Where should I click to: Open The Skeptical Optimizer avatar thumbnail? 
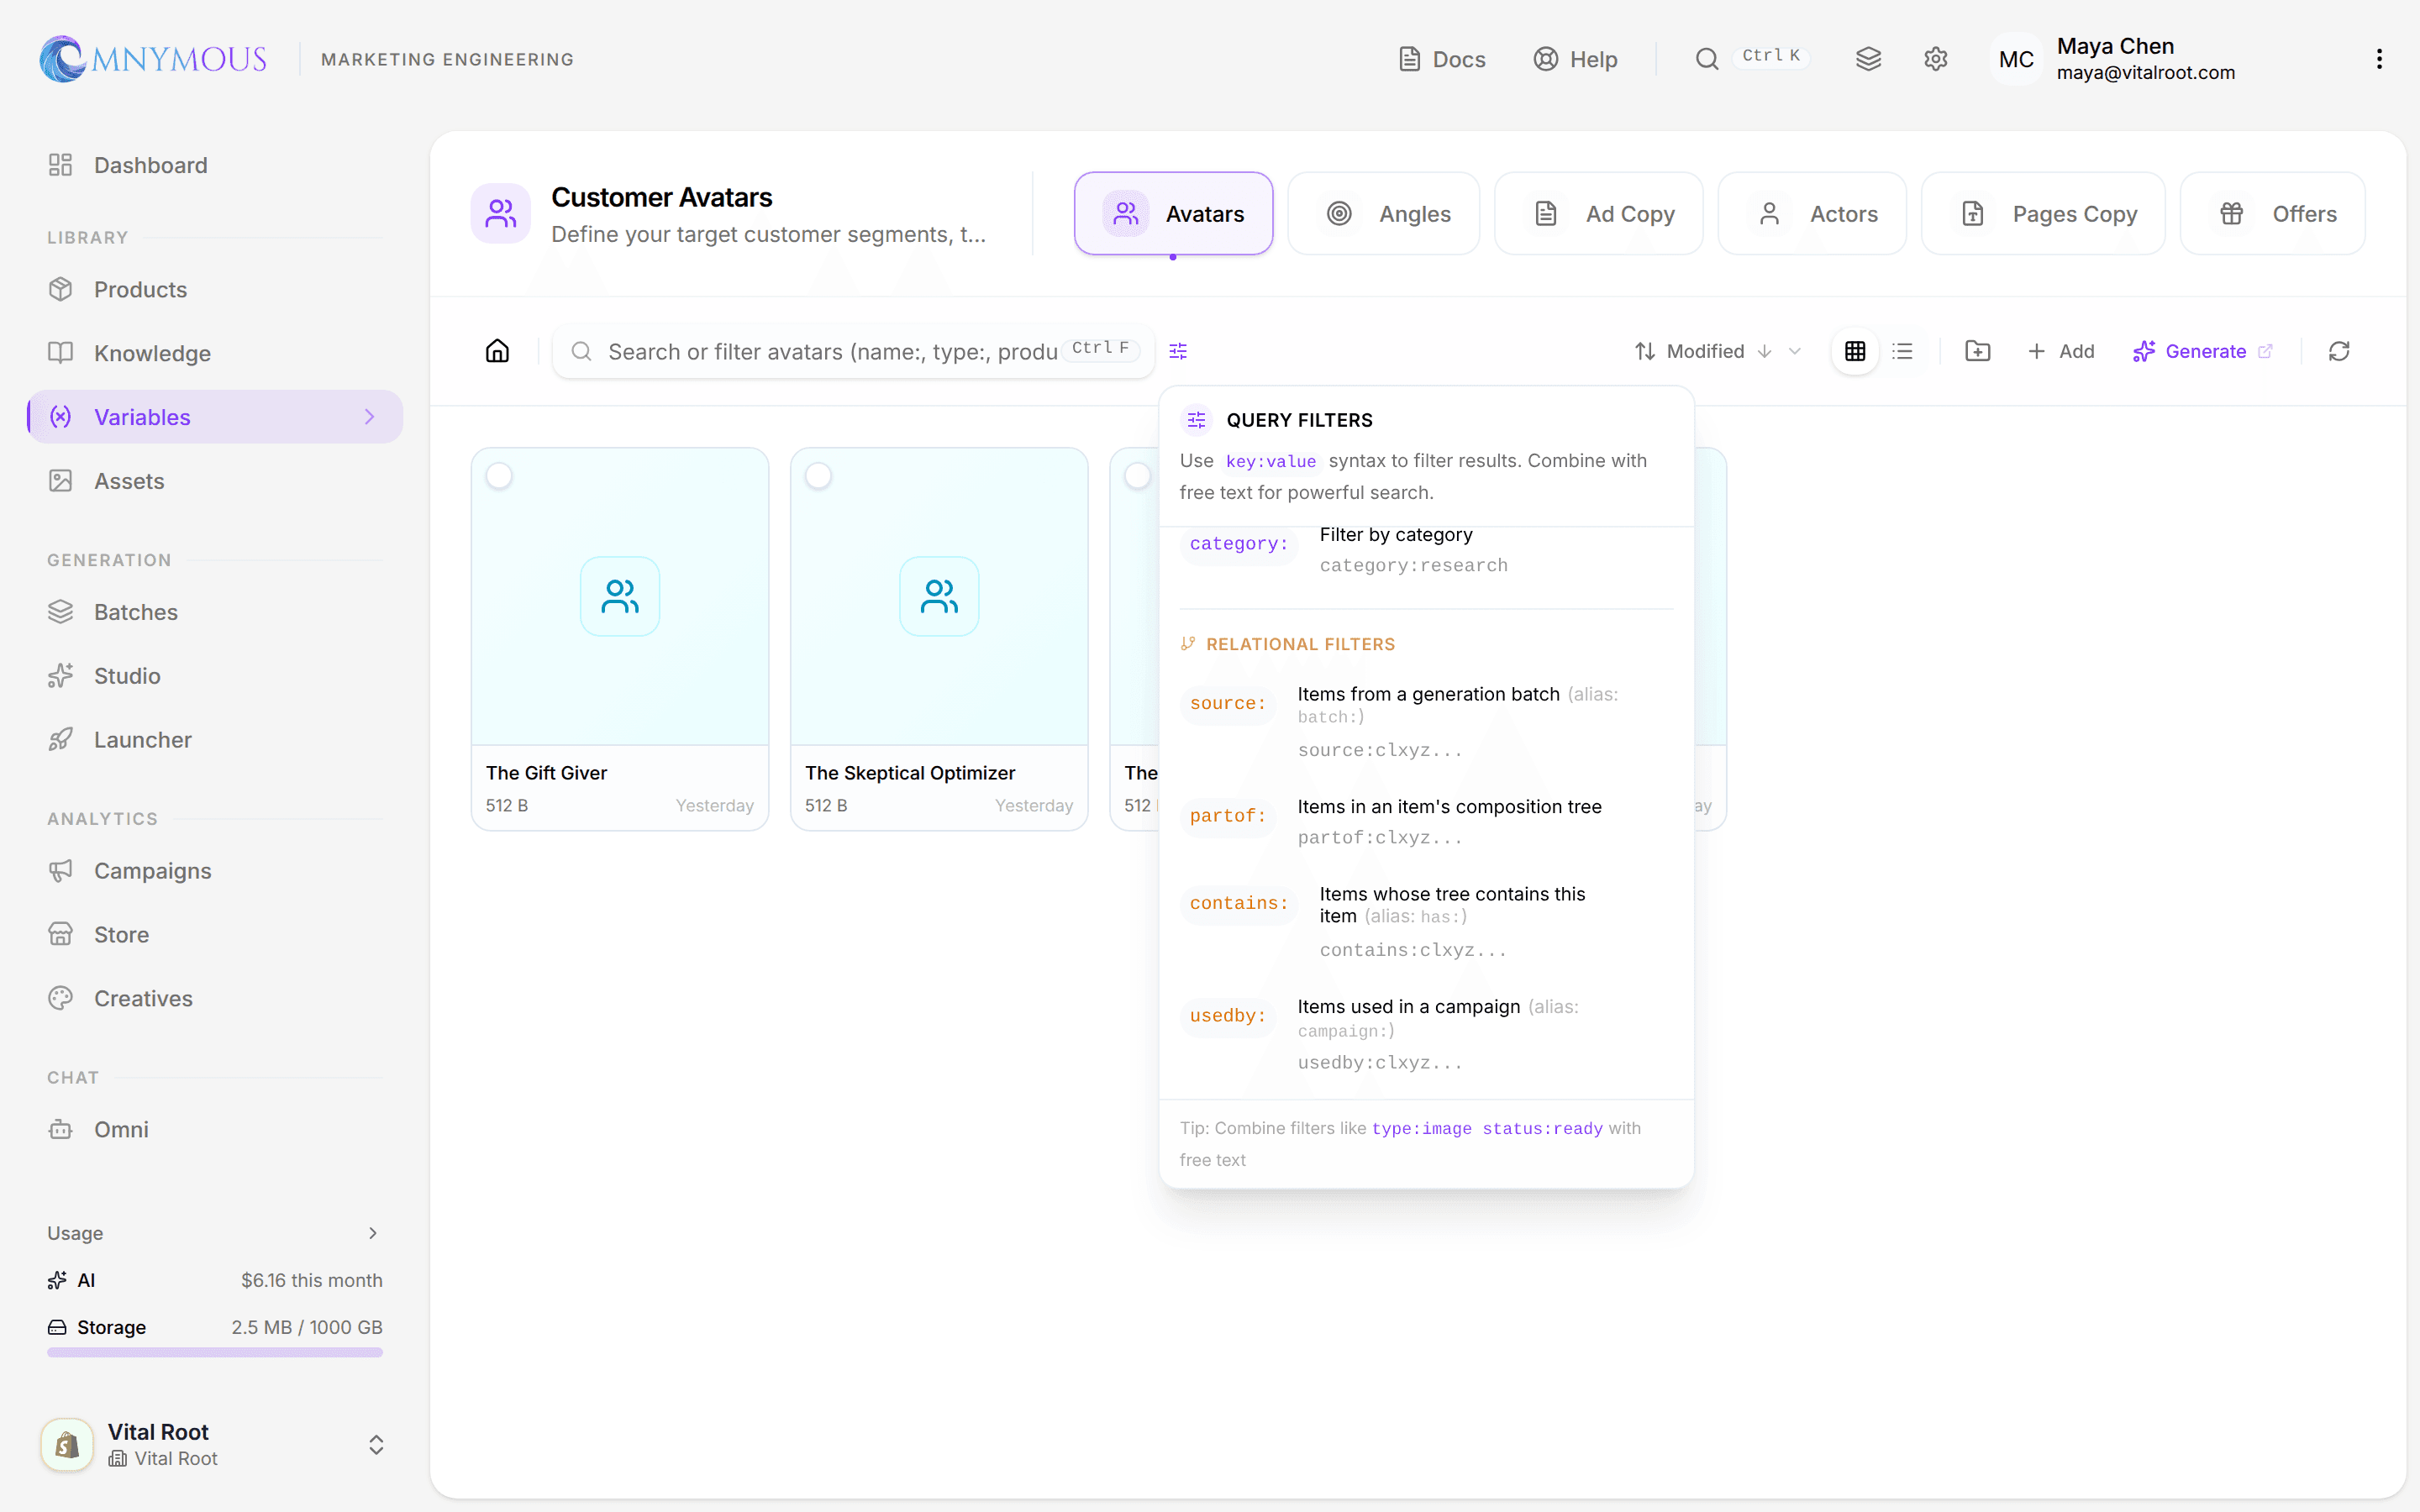point(939,596)
